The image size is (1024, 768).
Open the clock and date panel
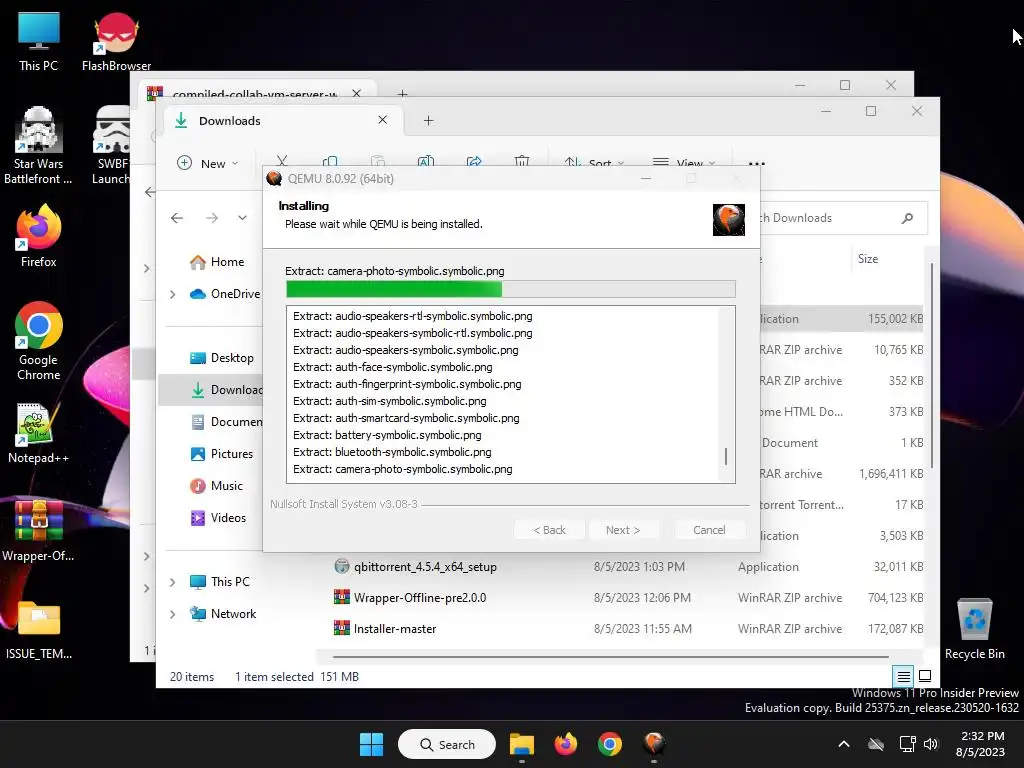(981, 744)
